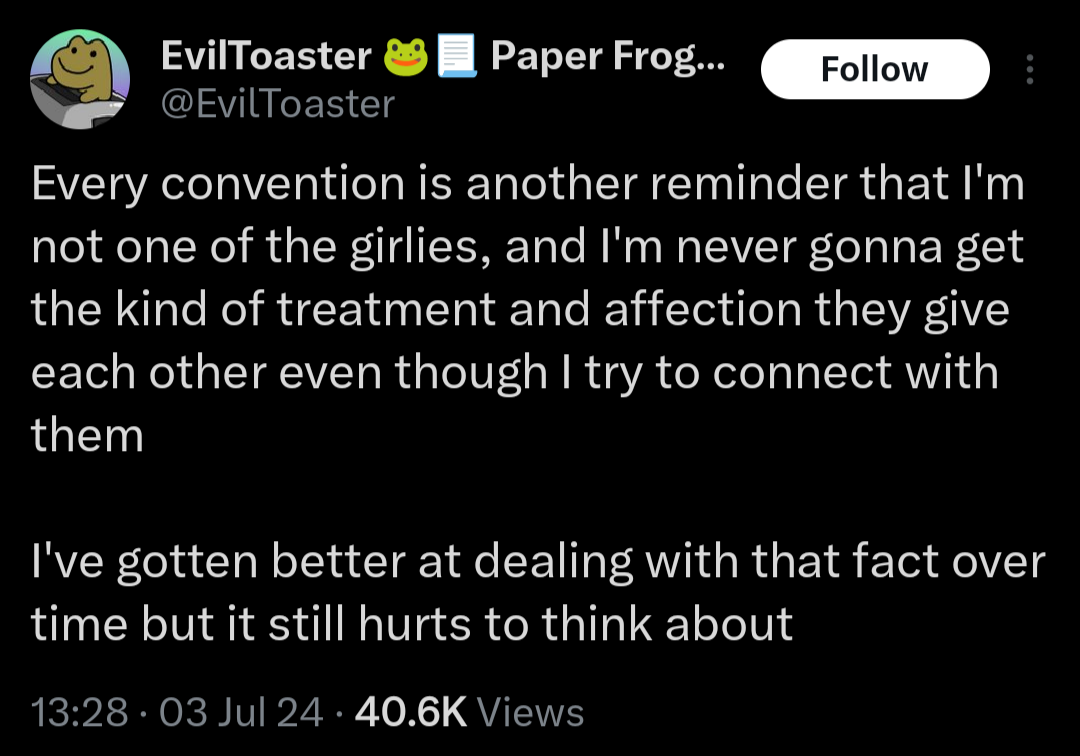Click the frog face emoji in name
Viewport: 1080px width, 756px height.
click(405, 57)
